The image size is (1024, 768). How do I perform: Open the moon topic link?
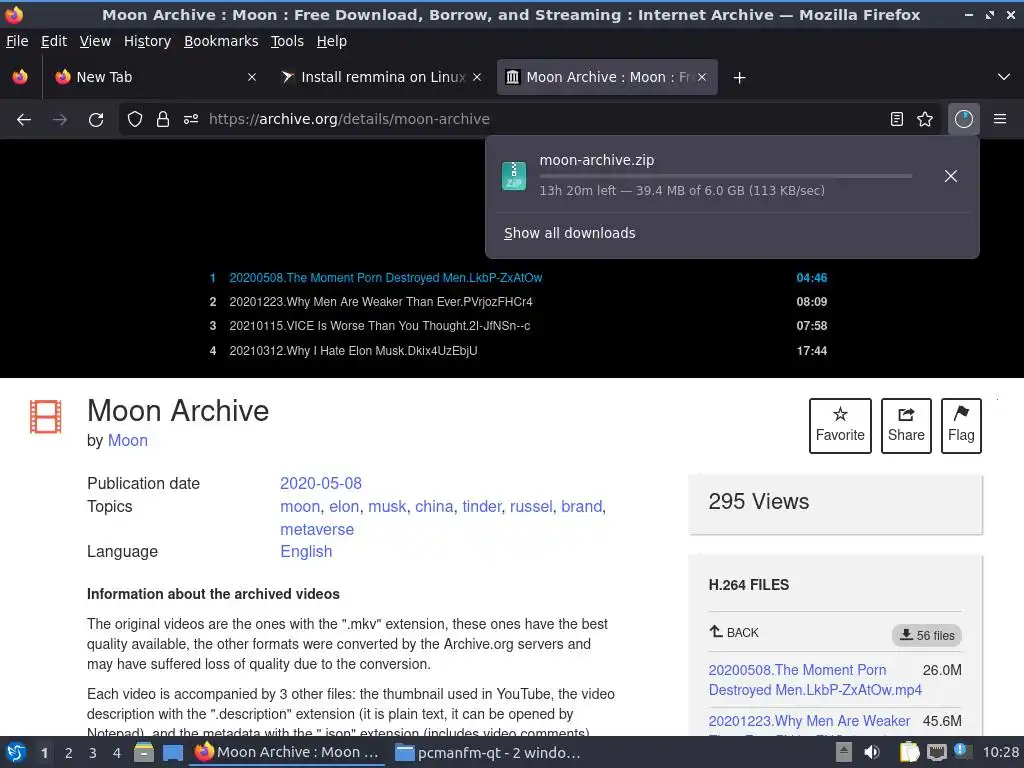click(300, 506)
